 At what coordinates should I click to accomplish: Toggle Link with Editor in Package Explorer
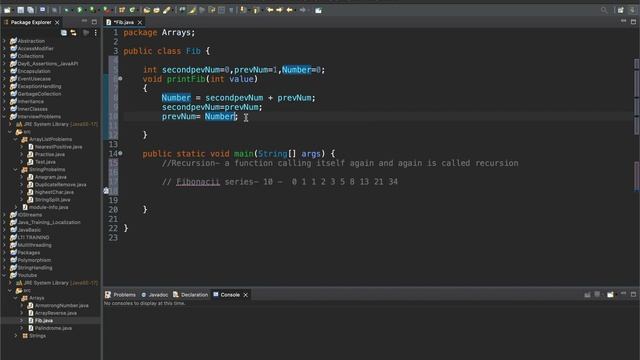point(73,33)
